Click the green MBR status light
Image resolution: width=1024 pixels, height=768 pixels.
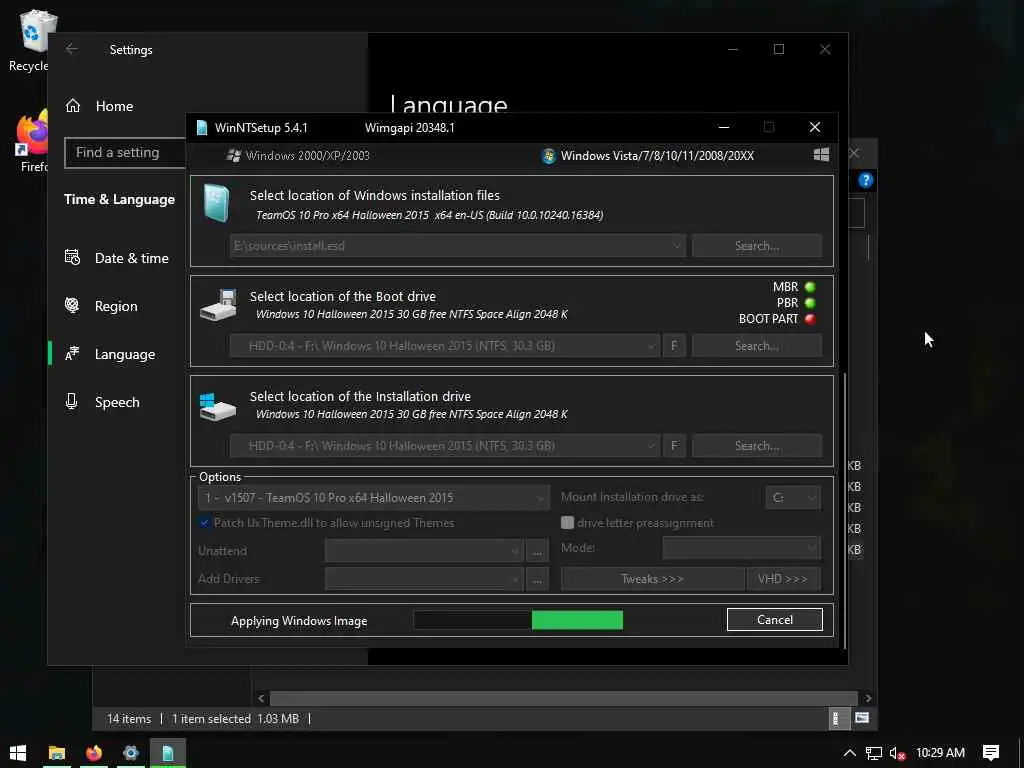810,287
